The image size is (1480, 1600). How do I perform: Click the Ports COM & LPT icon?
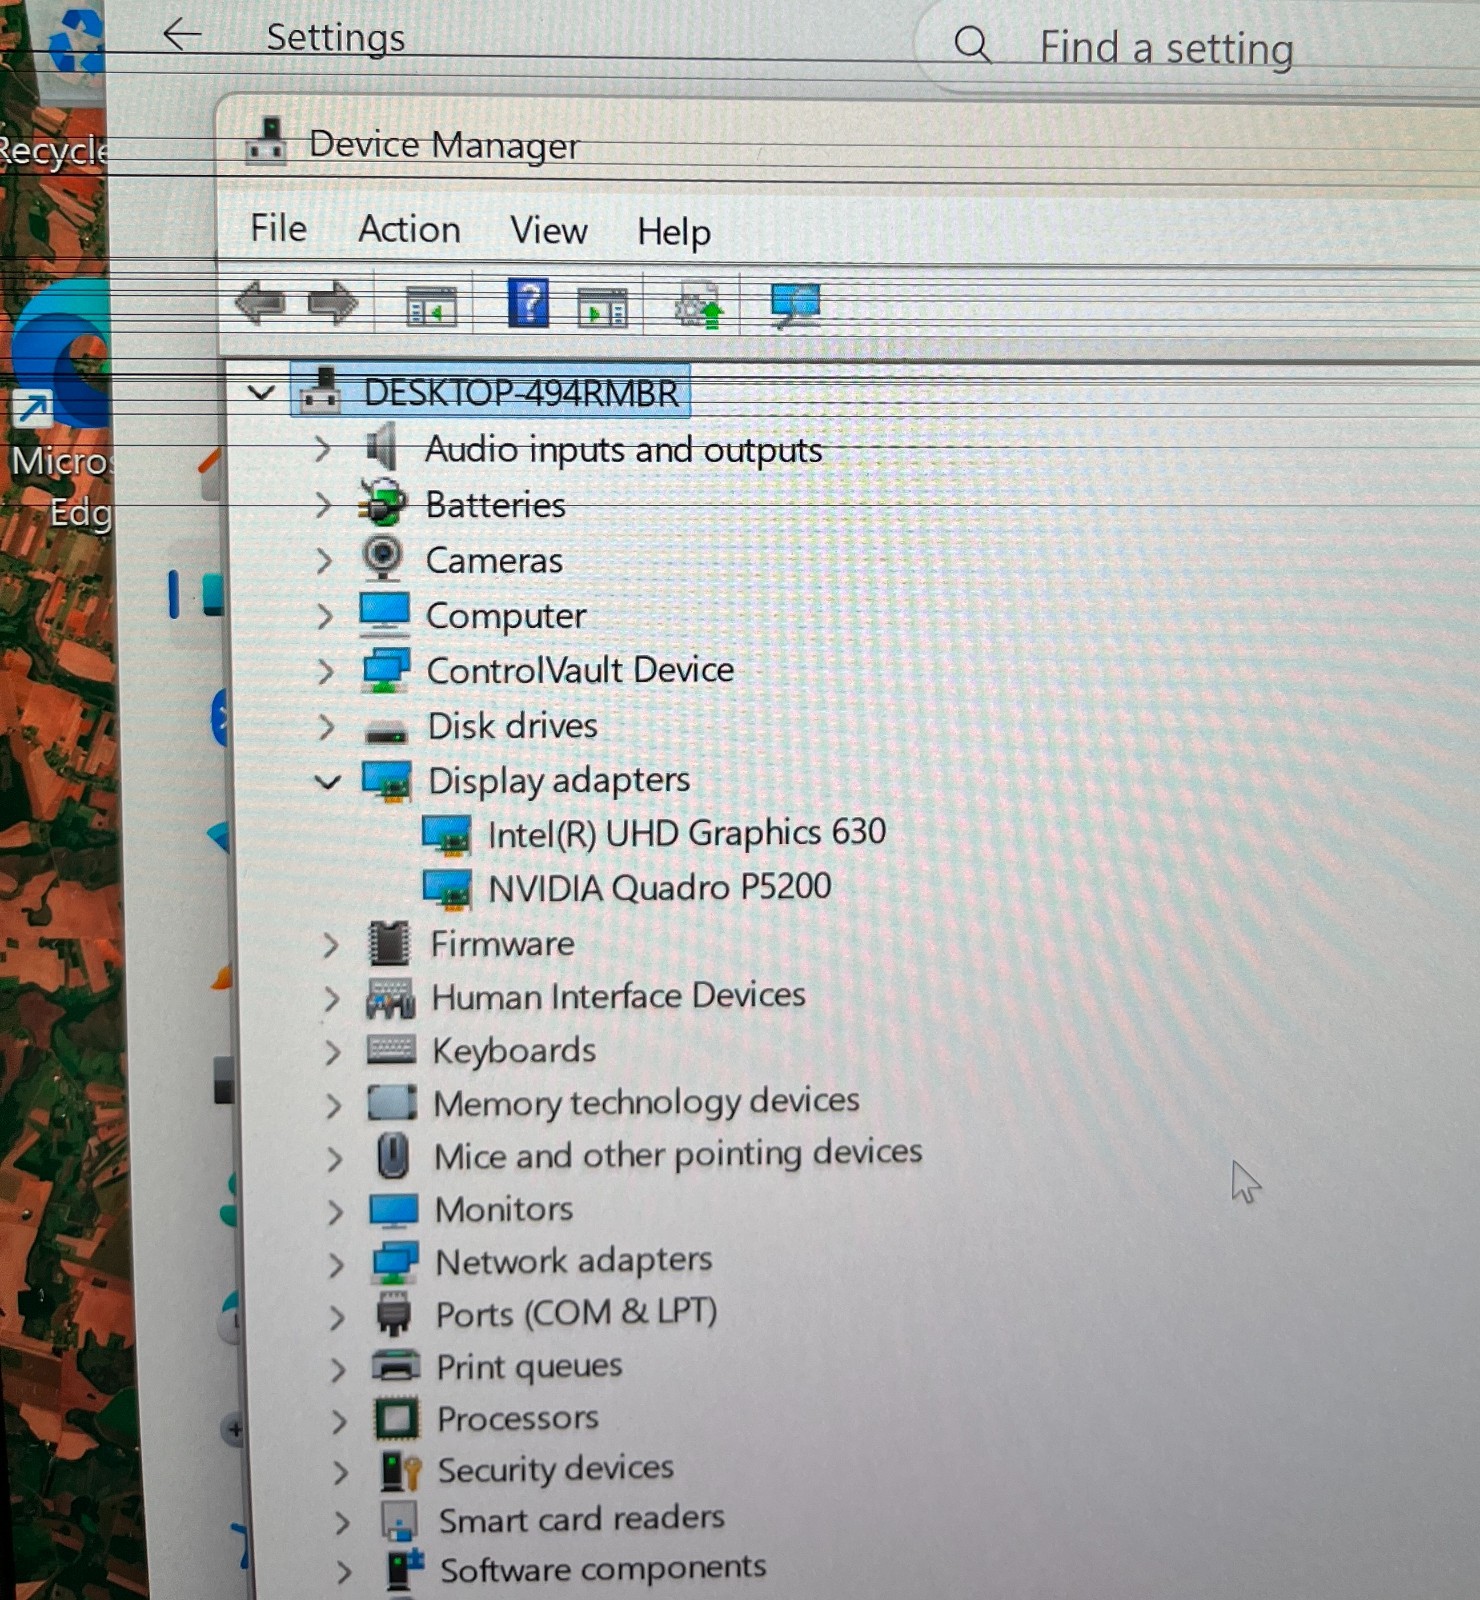pos(394,1314)
